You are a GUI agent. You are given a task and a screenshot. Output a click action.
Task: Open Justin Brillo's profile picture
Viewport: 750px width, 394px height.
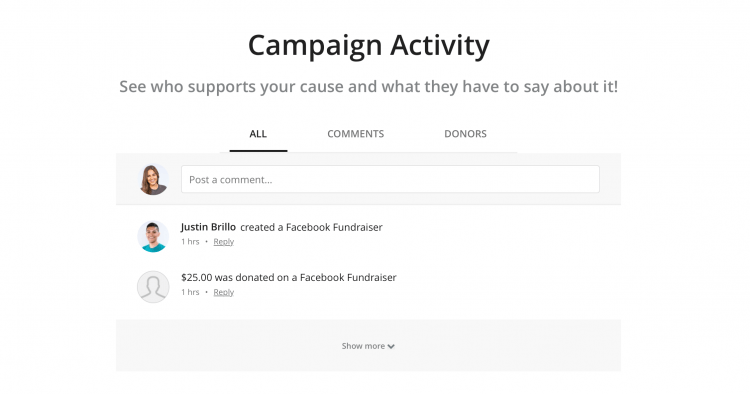tap(153, 236)
